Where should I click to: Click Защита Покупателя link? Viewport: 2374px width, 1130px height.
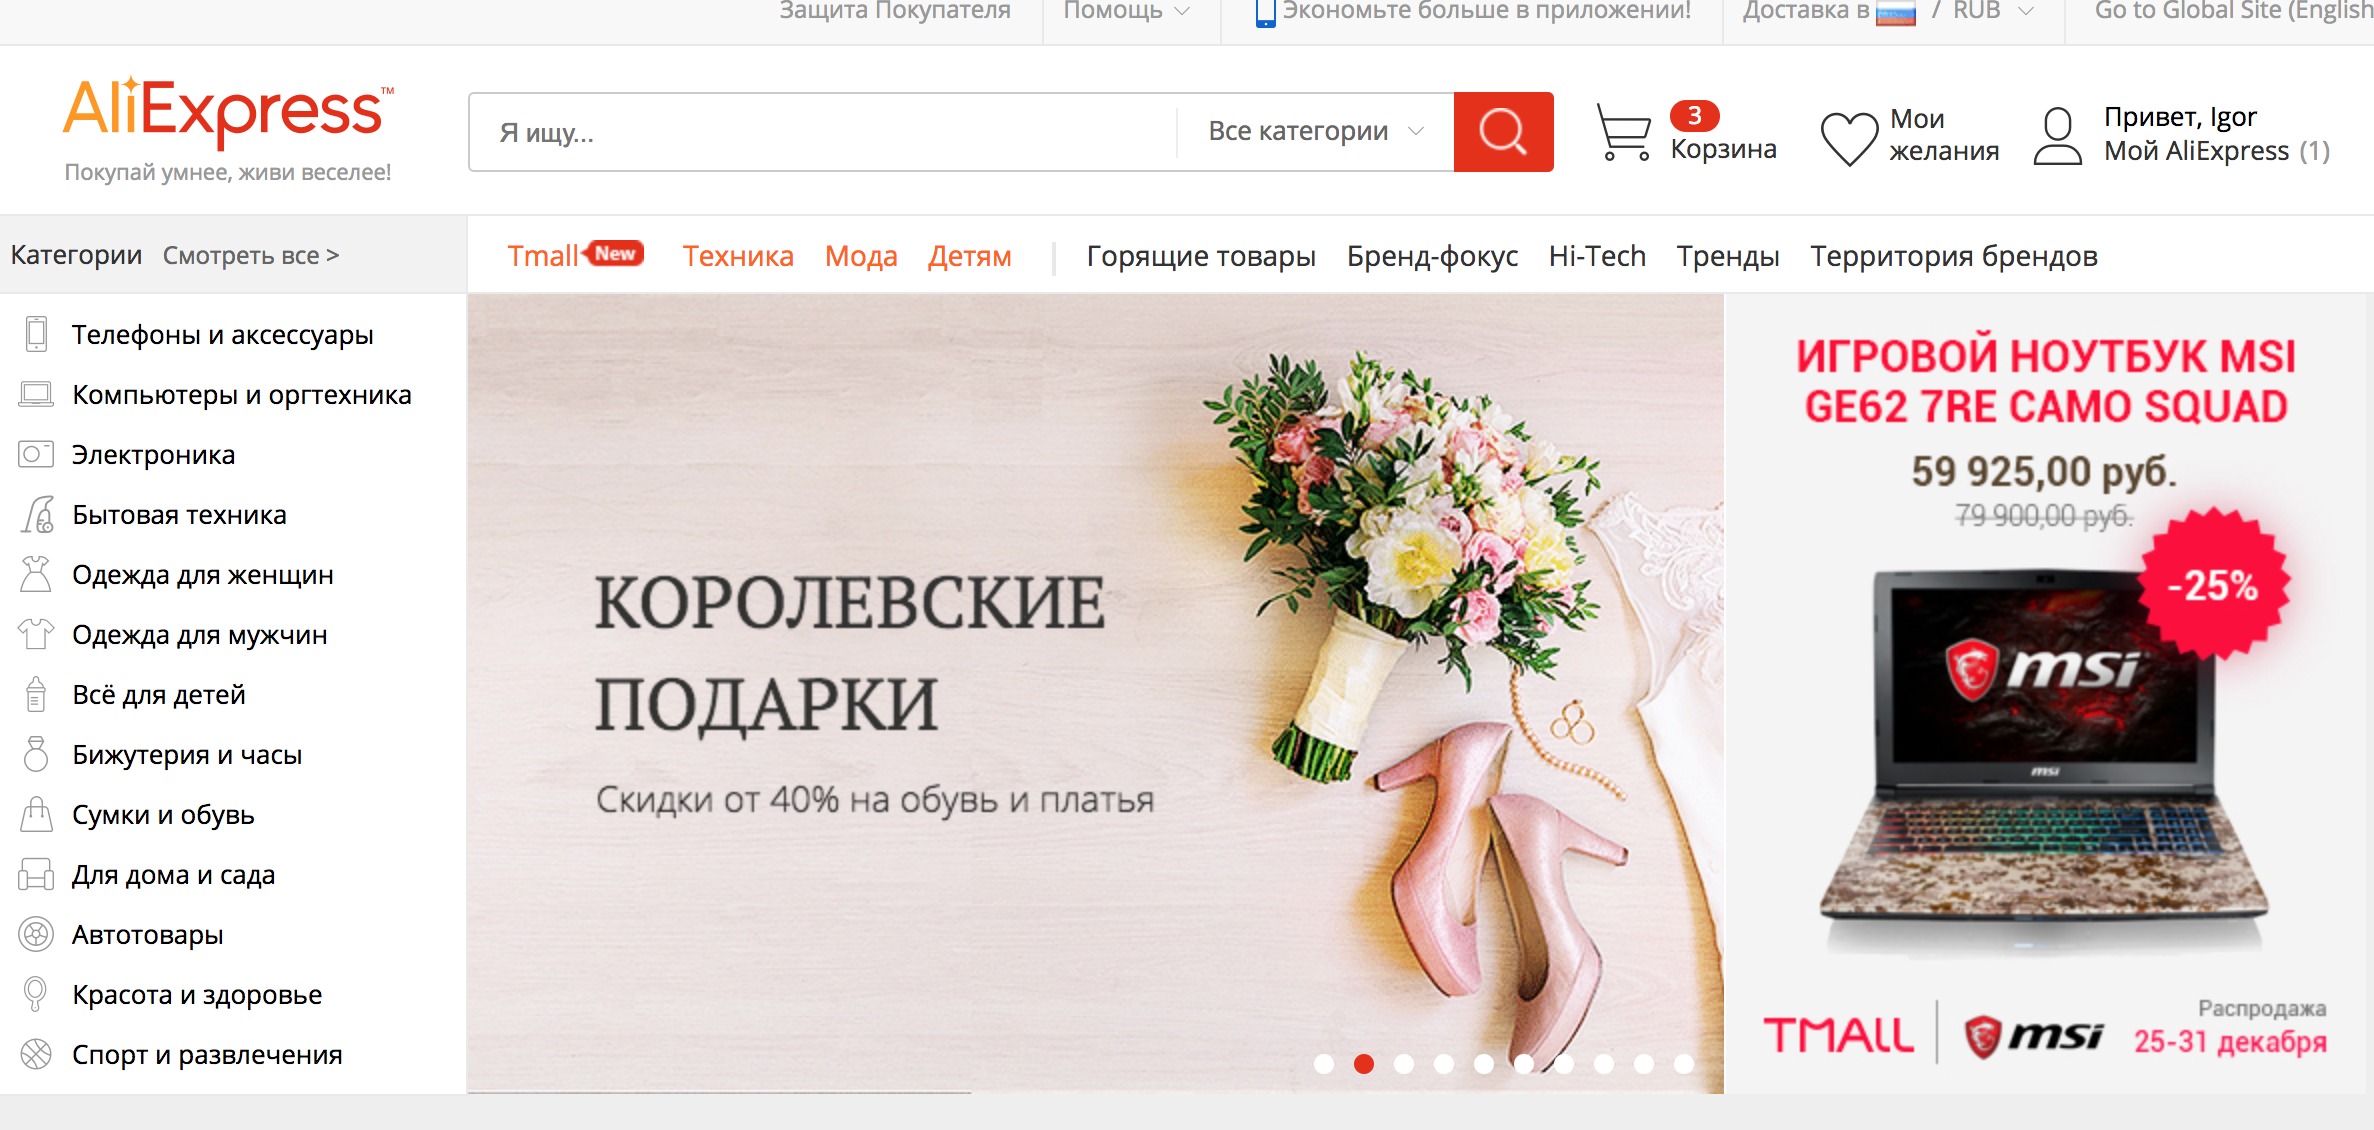coord(895,11)
